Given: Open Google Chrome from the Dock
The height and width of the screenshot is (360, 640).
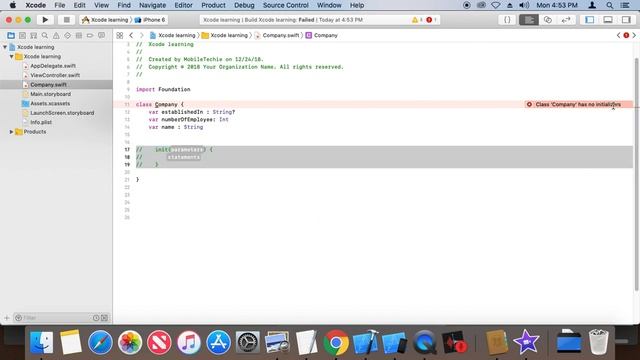Looking at the screenshot, I should 336,342.
